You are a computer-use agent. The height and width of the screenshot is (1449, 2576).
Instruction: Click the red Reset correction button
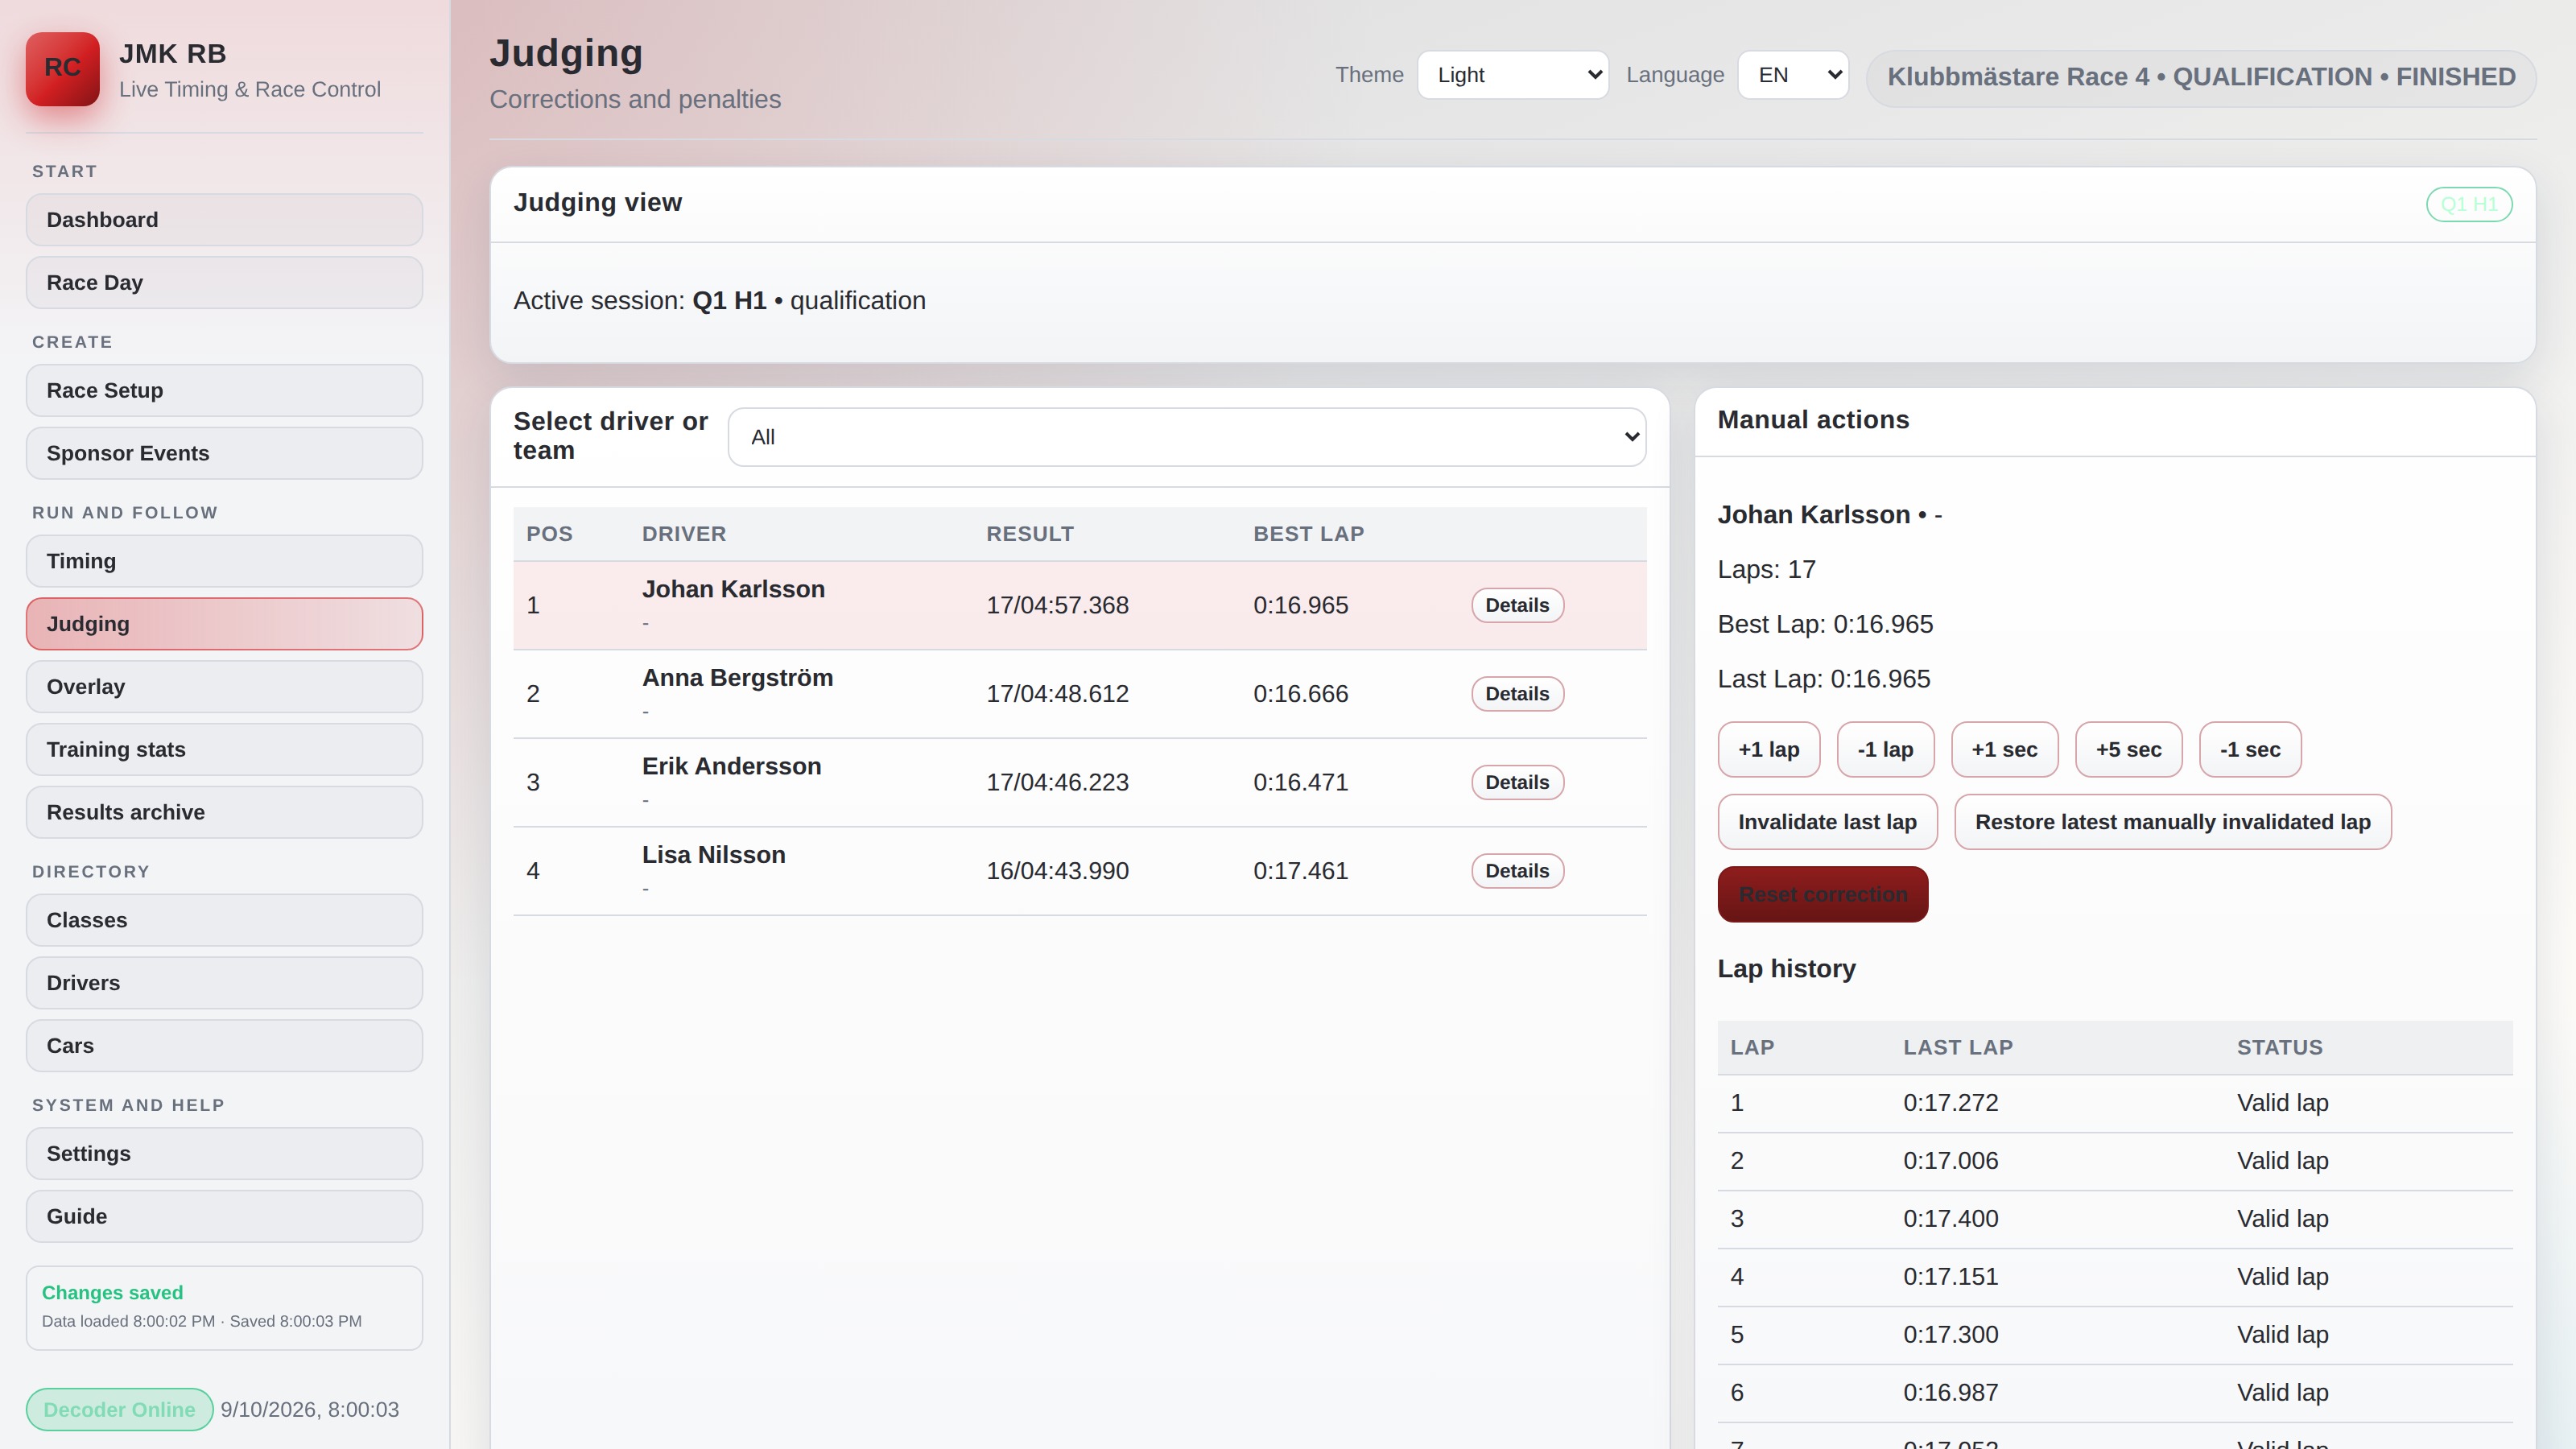1822,894
